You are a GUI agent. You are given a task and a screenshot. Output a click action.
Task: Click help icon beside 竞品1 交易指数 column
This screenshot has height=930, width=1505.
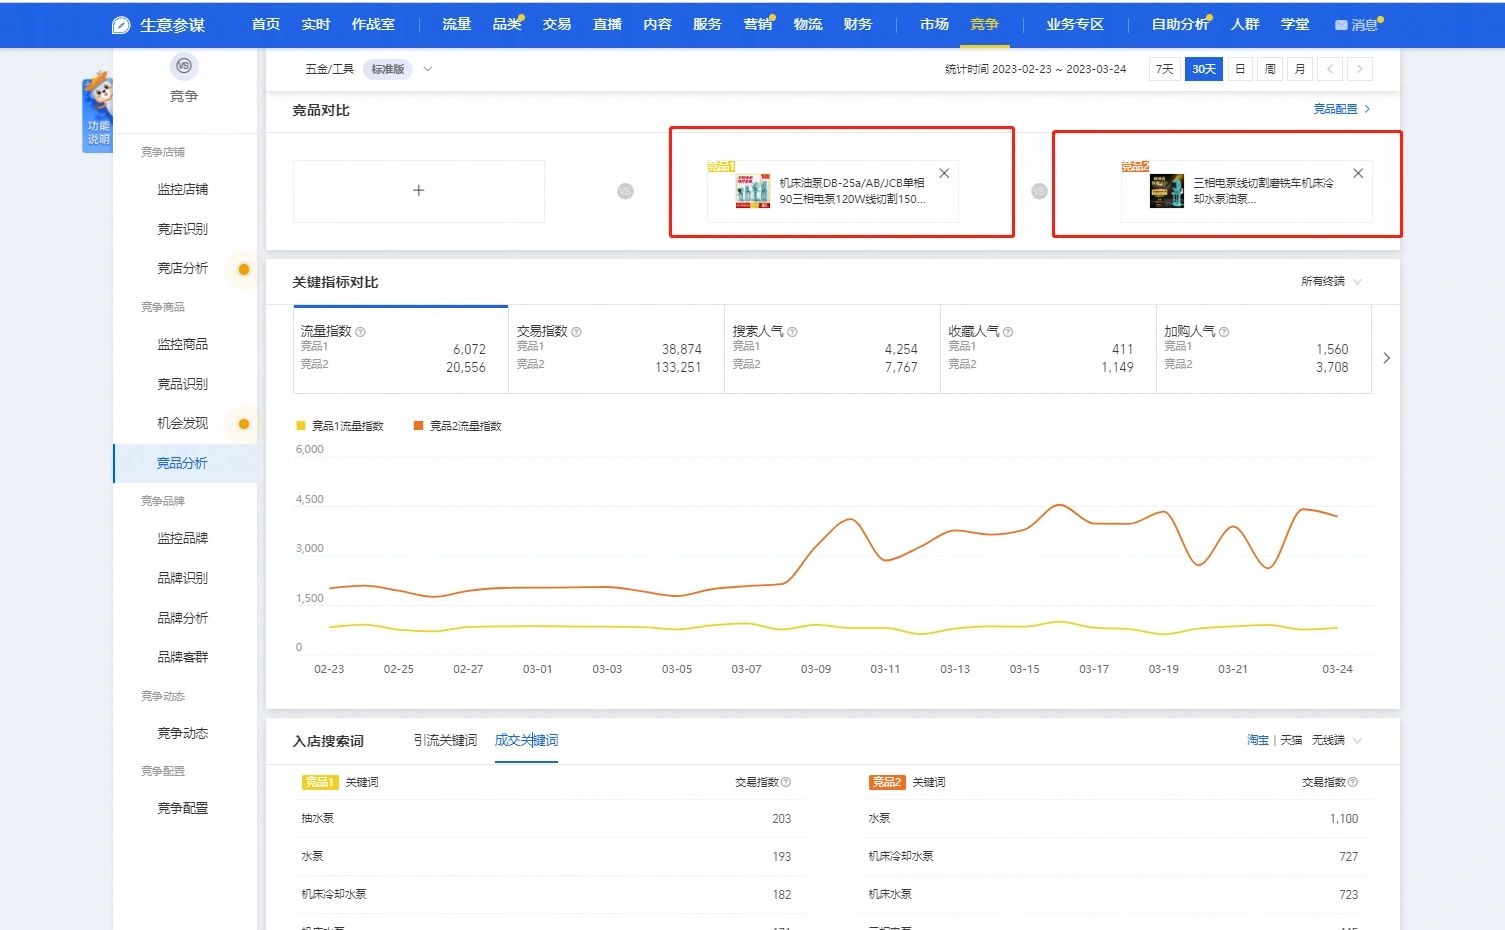786,783
